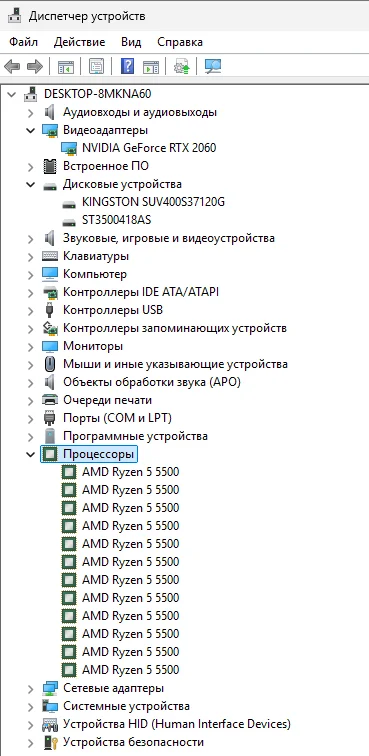Image resolution: width=369 pixels, height=756 pixels.
Task: Select the Компьютер category label
Action: (x=95, y=274)
